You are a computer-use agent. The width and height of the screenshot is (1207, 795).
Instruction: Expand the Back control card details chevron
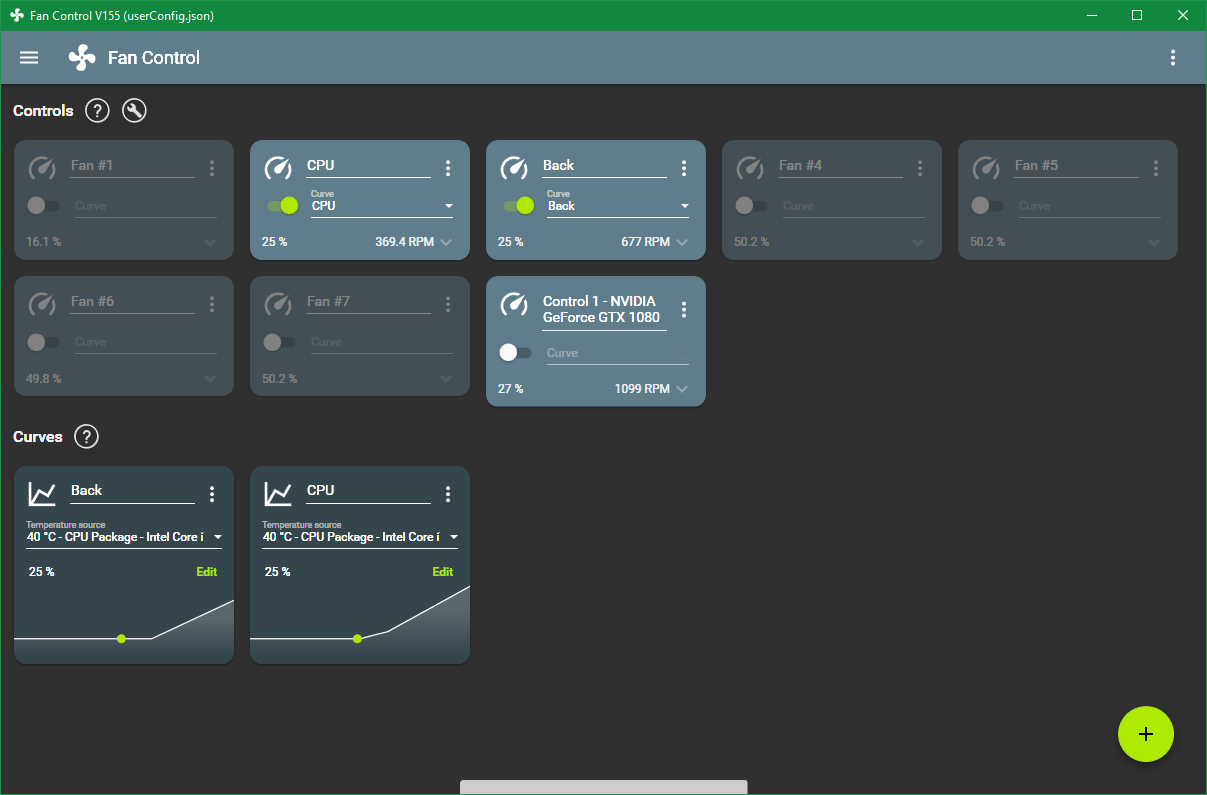(x=682, y=242)
